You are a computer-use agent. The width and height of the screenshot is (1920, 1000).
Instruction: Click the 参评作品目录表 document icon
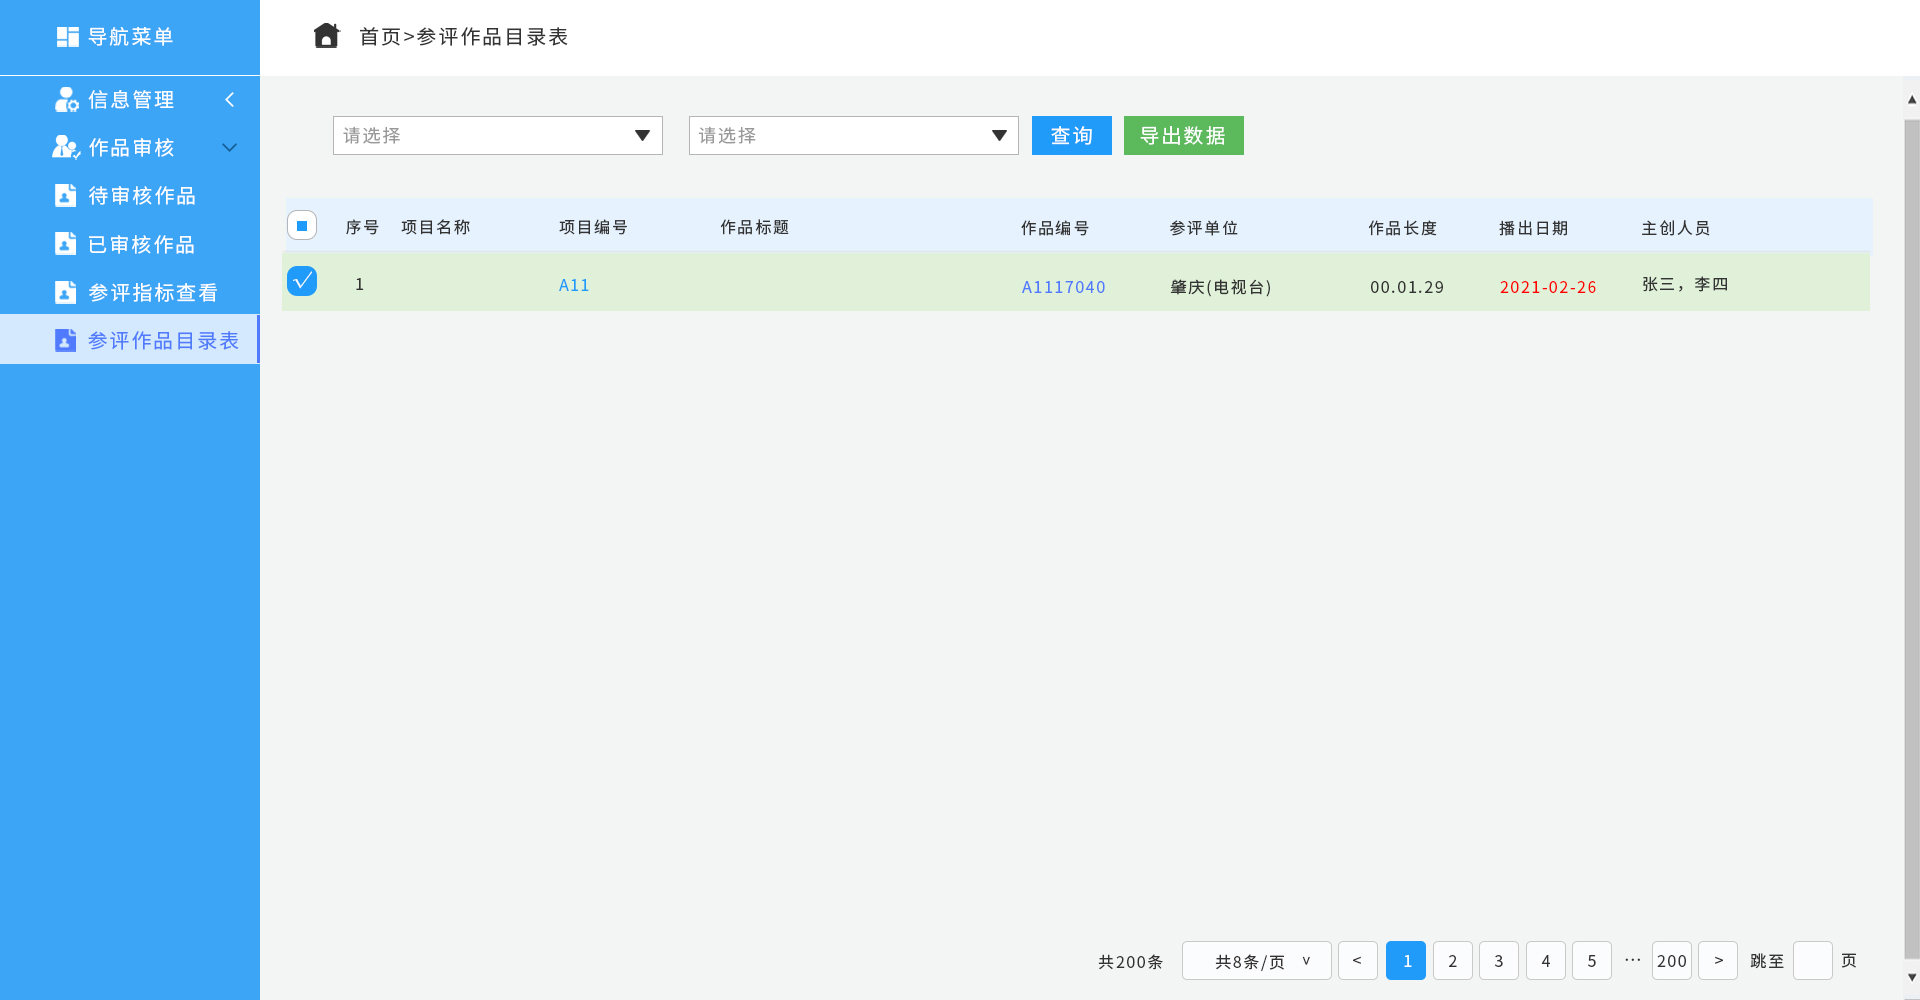tap(66, 341)
